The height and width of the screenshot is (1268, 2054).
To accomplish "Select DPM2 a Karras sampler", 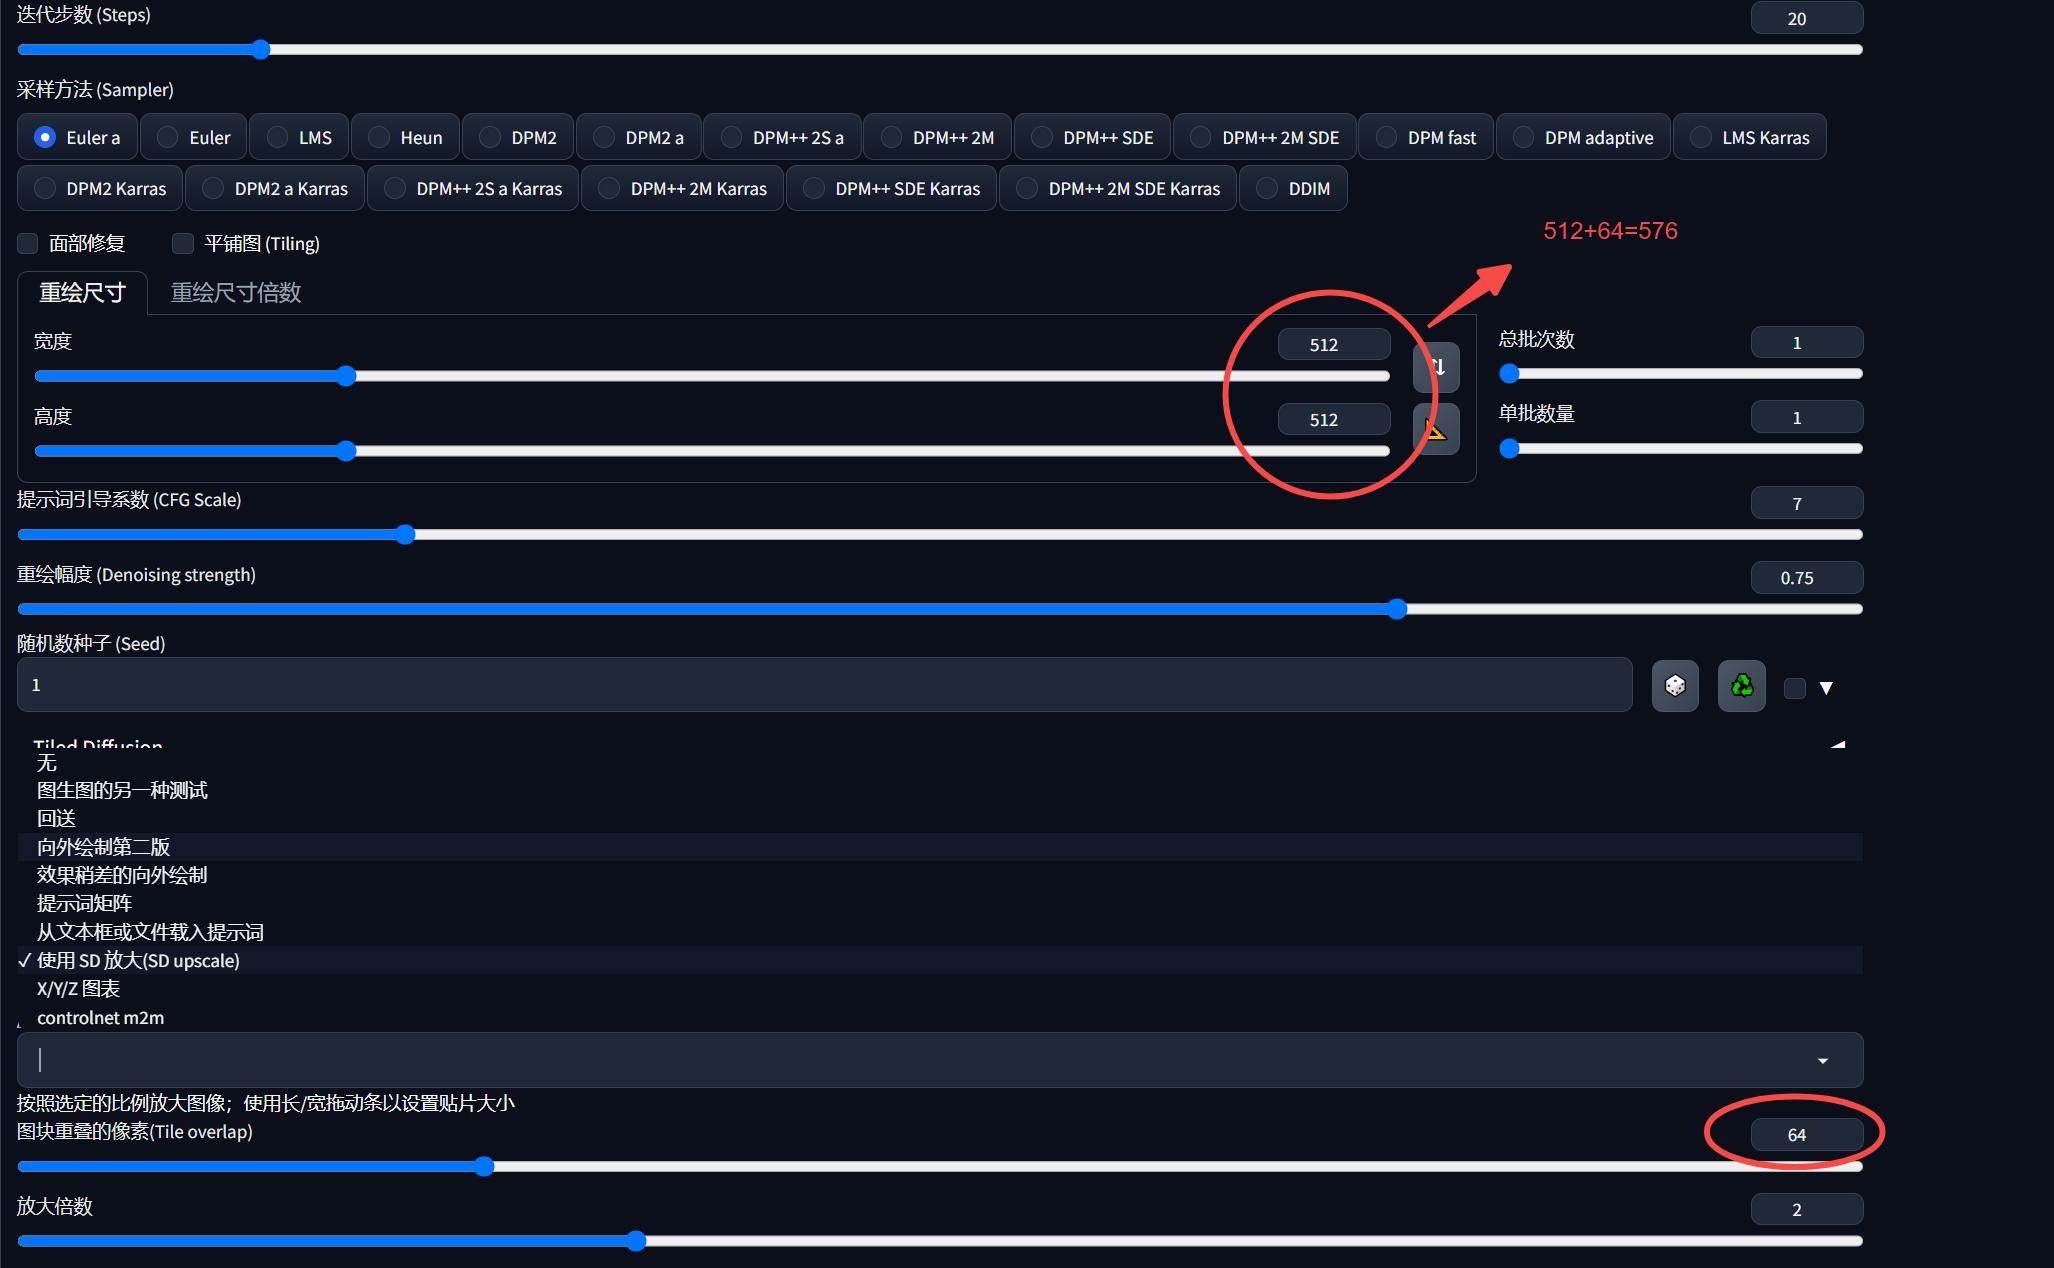I will pos(275,188).
